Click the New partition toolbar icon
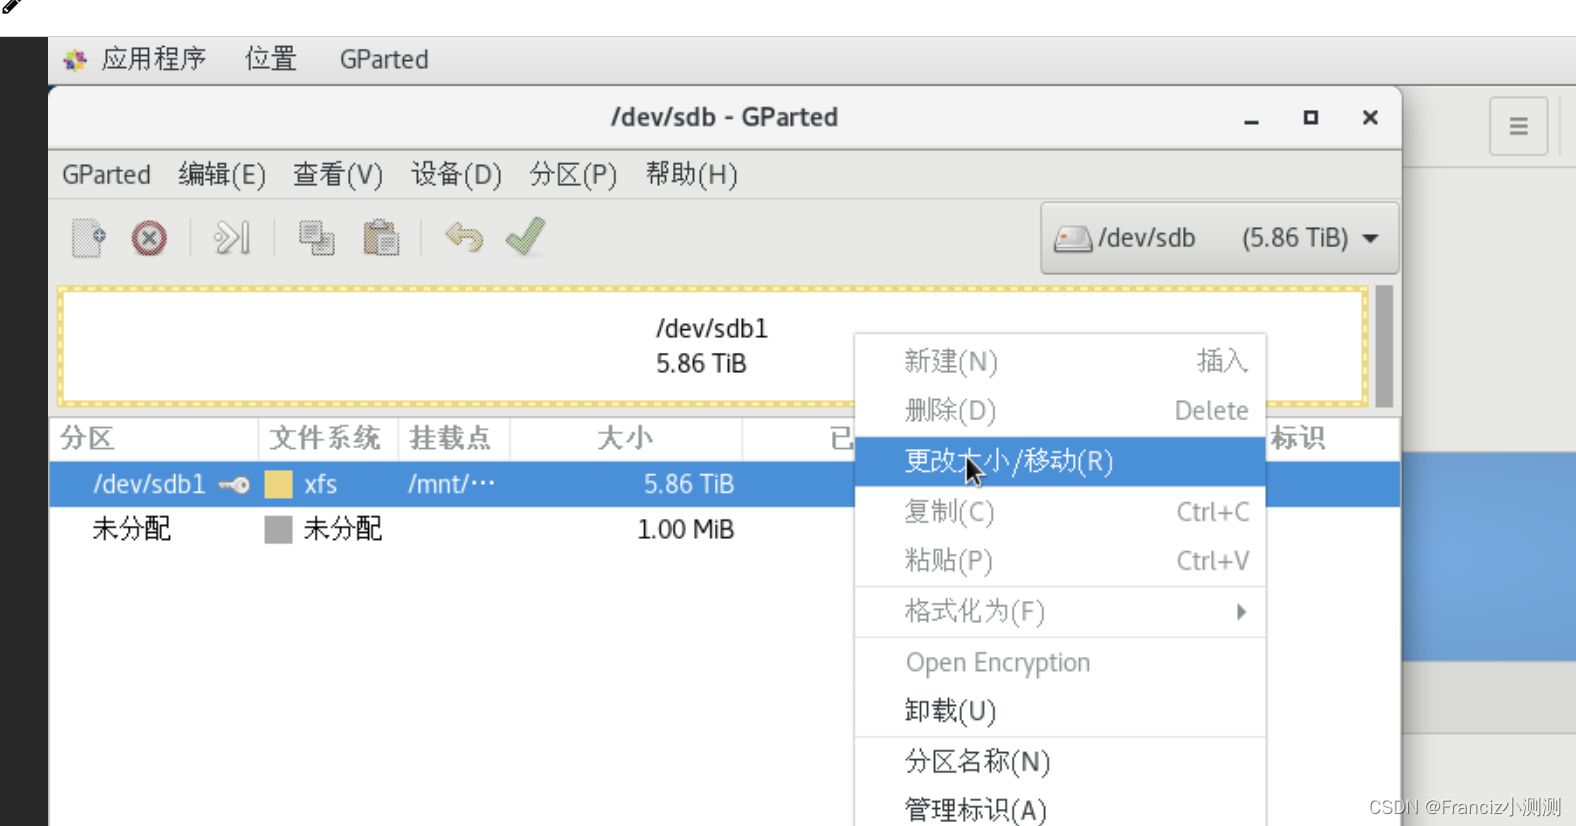Screen dimensions: 1576x826 [88, 238]
